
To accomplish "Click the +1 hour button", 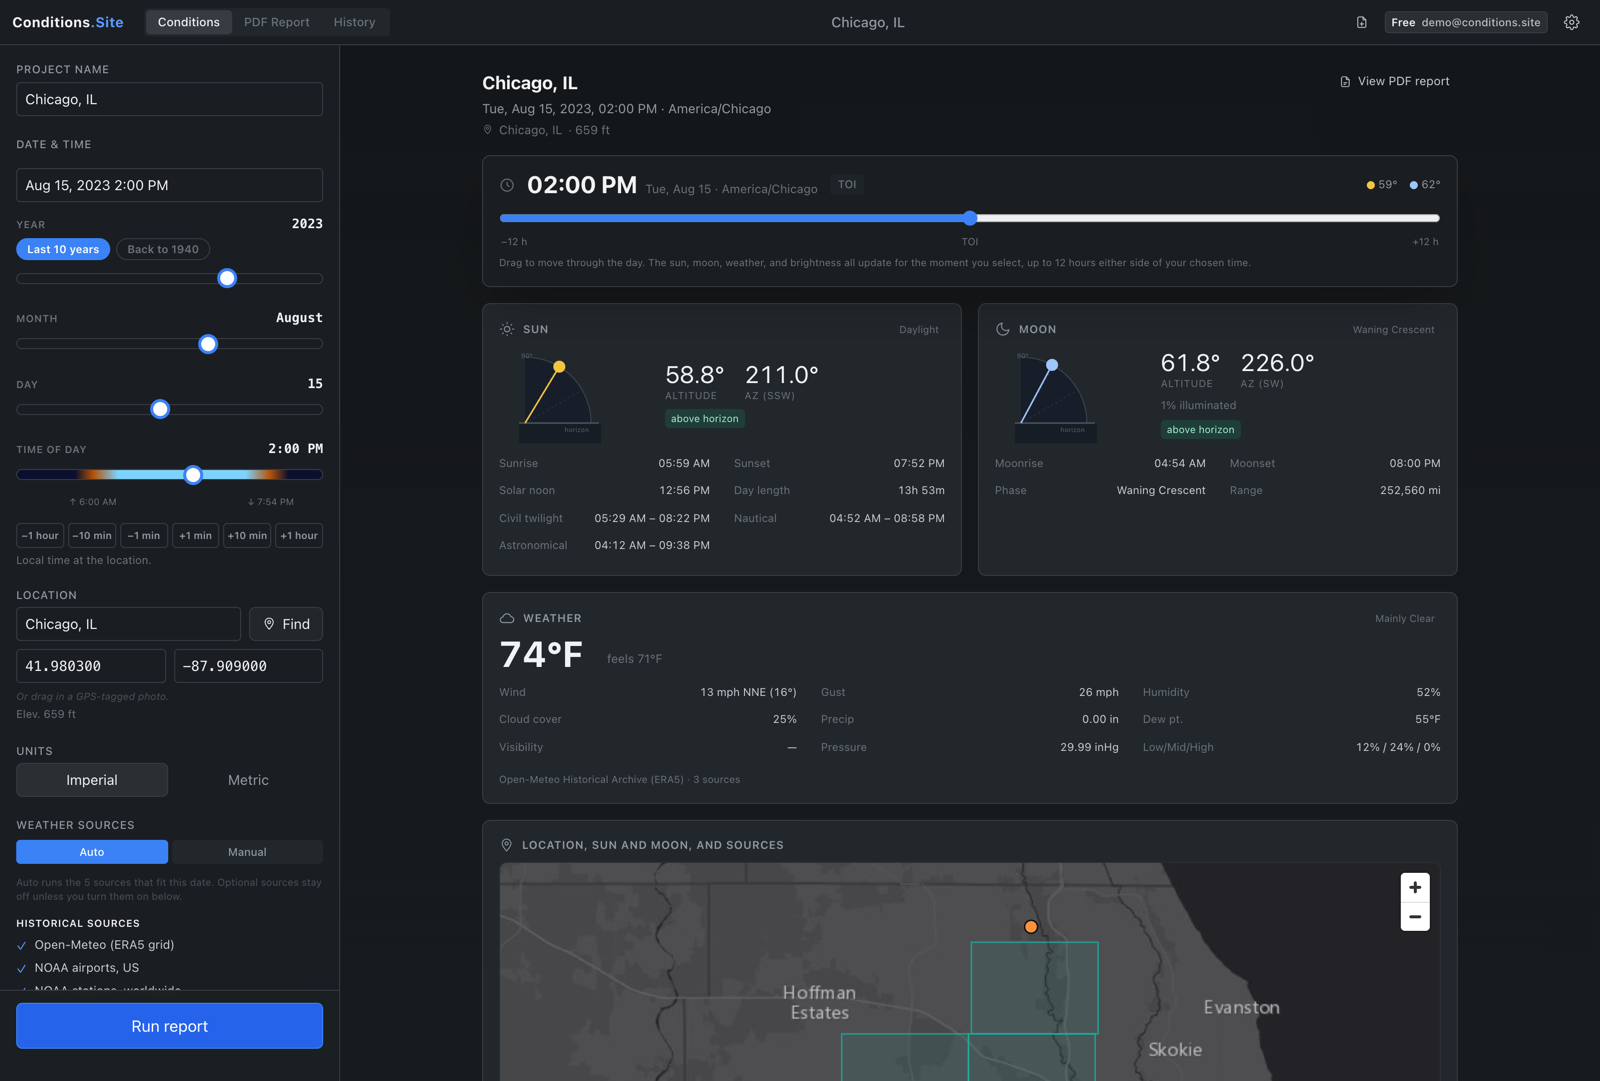I will coord(299,535).
